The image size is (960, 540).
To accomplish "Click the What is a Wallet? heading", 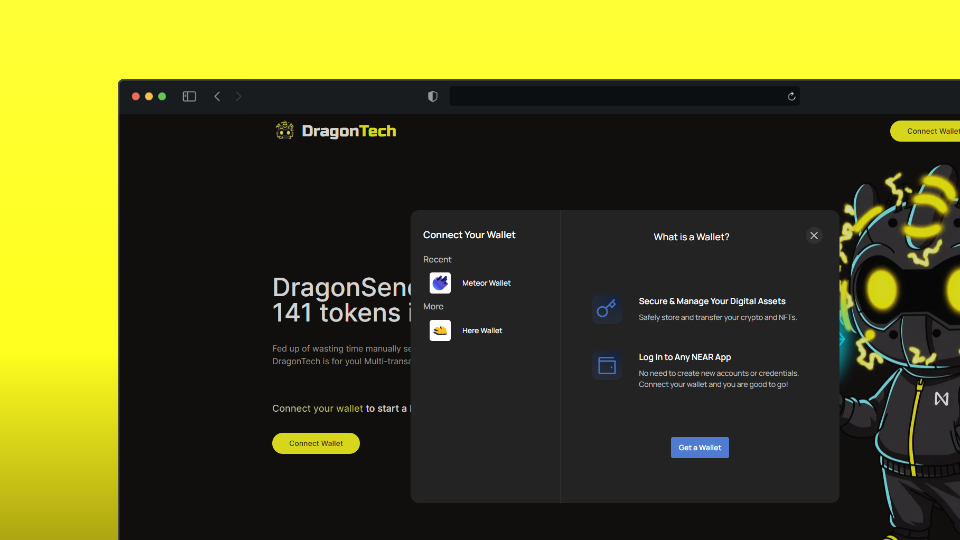I will [x=691, y=237].
